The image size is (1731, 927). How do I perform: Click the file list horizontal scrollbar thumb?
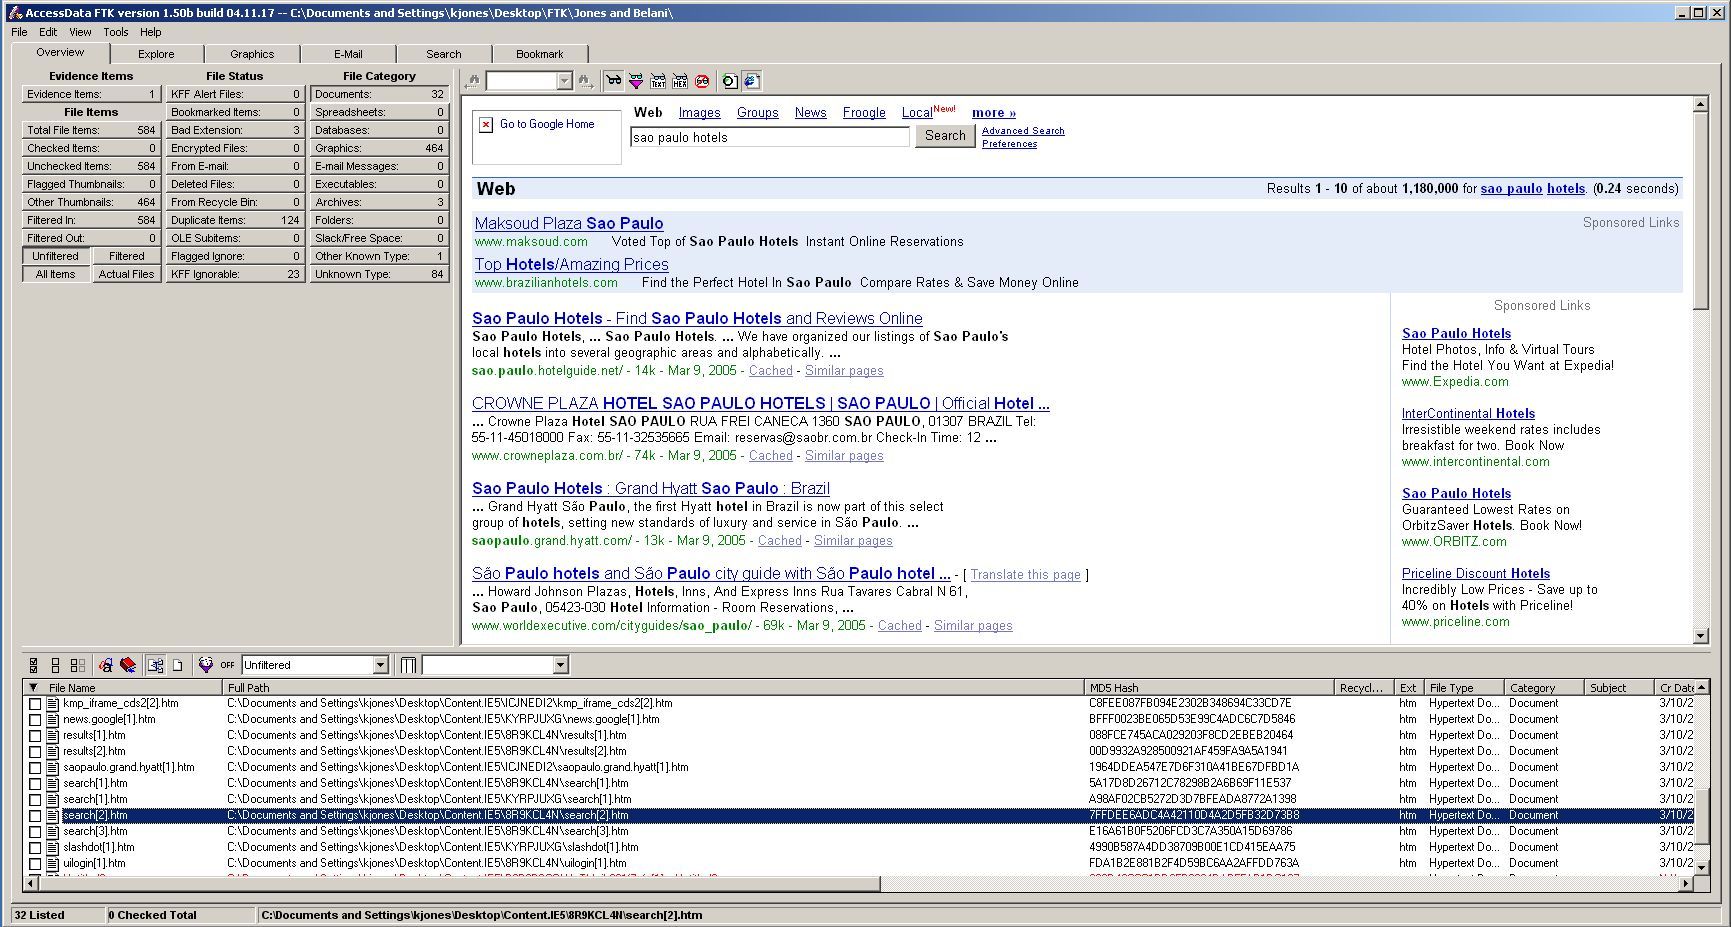(459, 884)
